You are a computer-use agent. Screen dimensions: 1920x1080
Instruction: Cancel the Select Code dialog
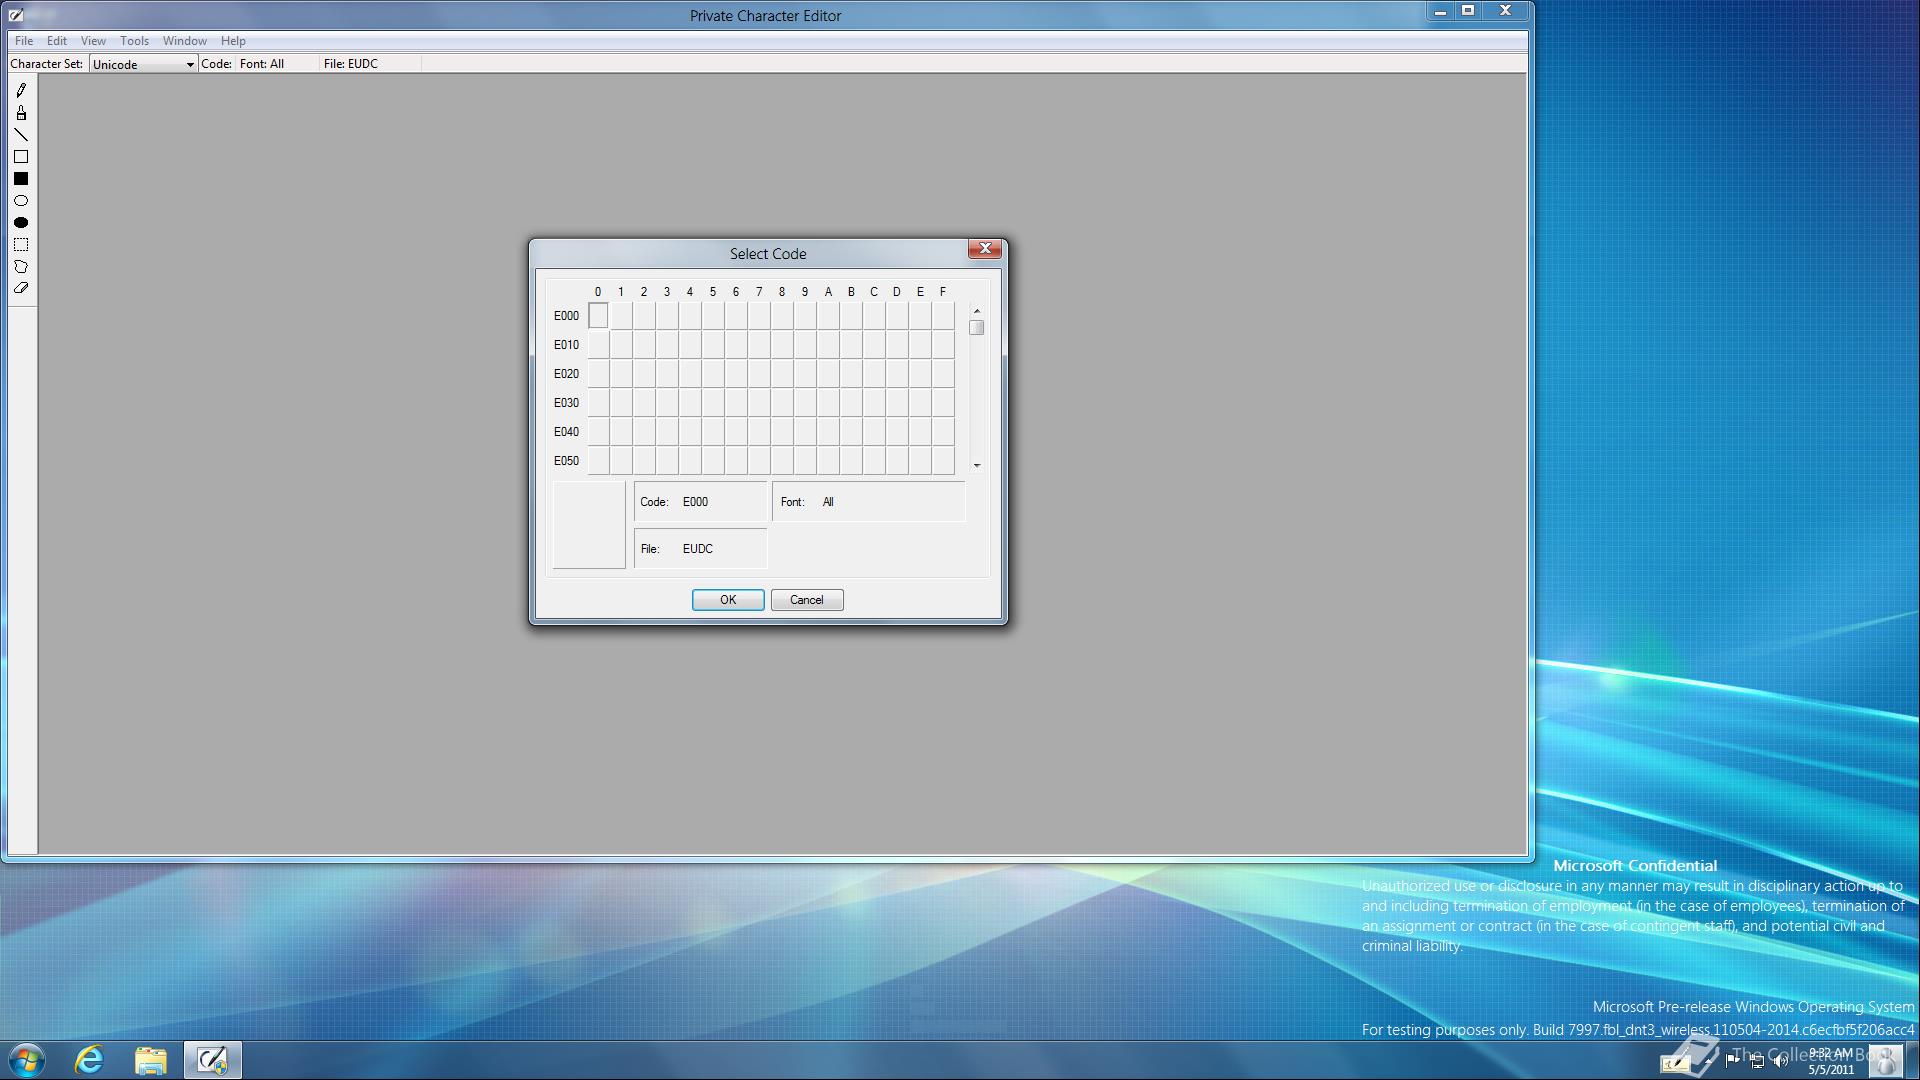point(807,600)
